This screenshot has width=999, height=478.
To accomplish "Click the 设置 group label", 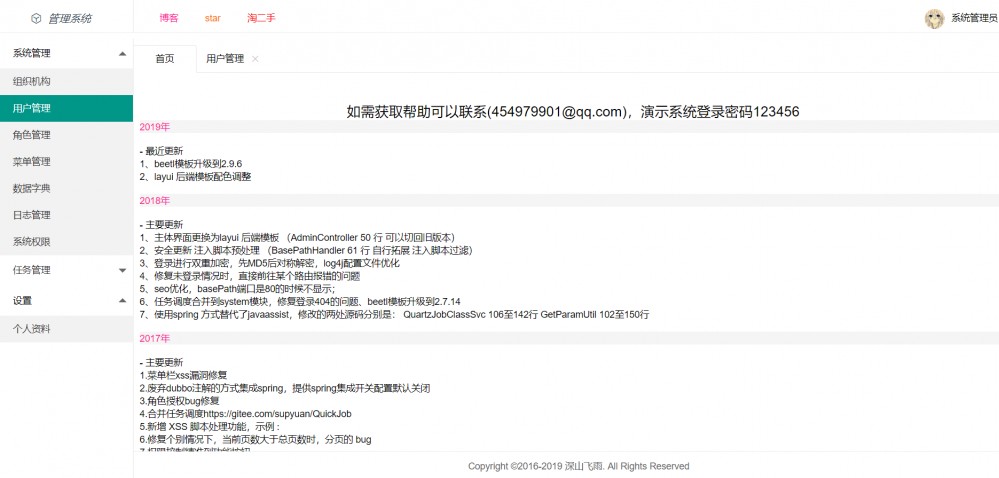I will click(x=22, y=300).
